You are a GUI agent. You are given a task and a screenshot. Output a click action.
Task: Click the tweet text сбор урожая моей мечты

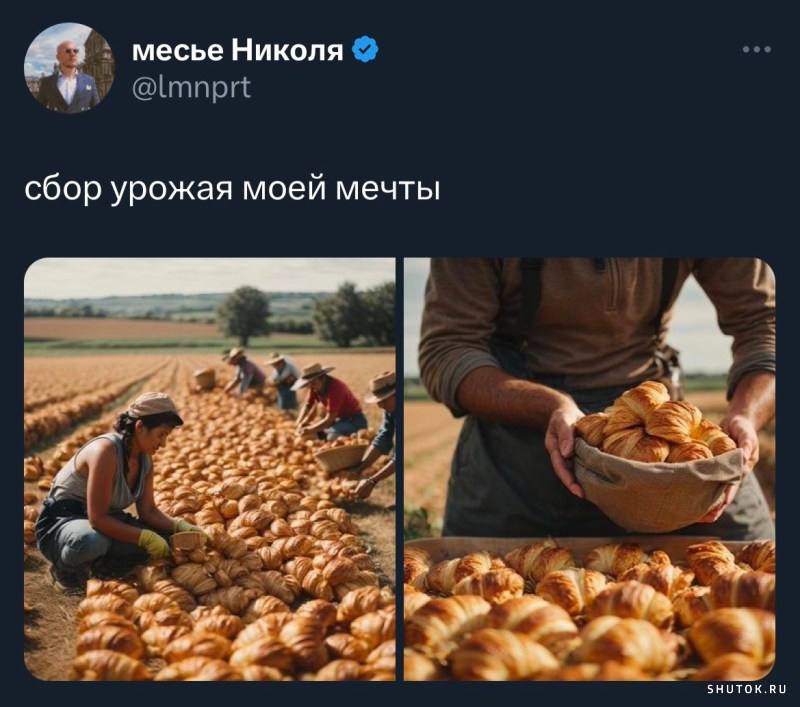click(232, 189)
